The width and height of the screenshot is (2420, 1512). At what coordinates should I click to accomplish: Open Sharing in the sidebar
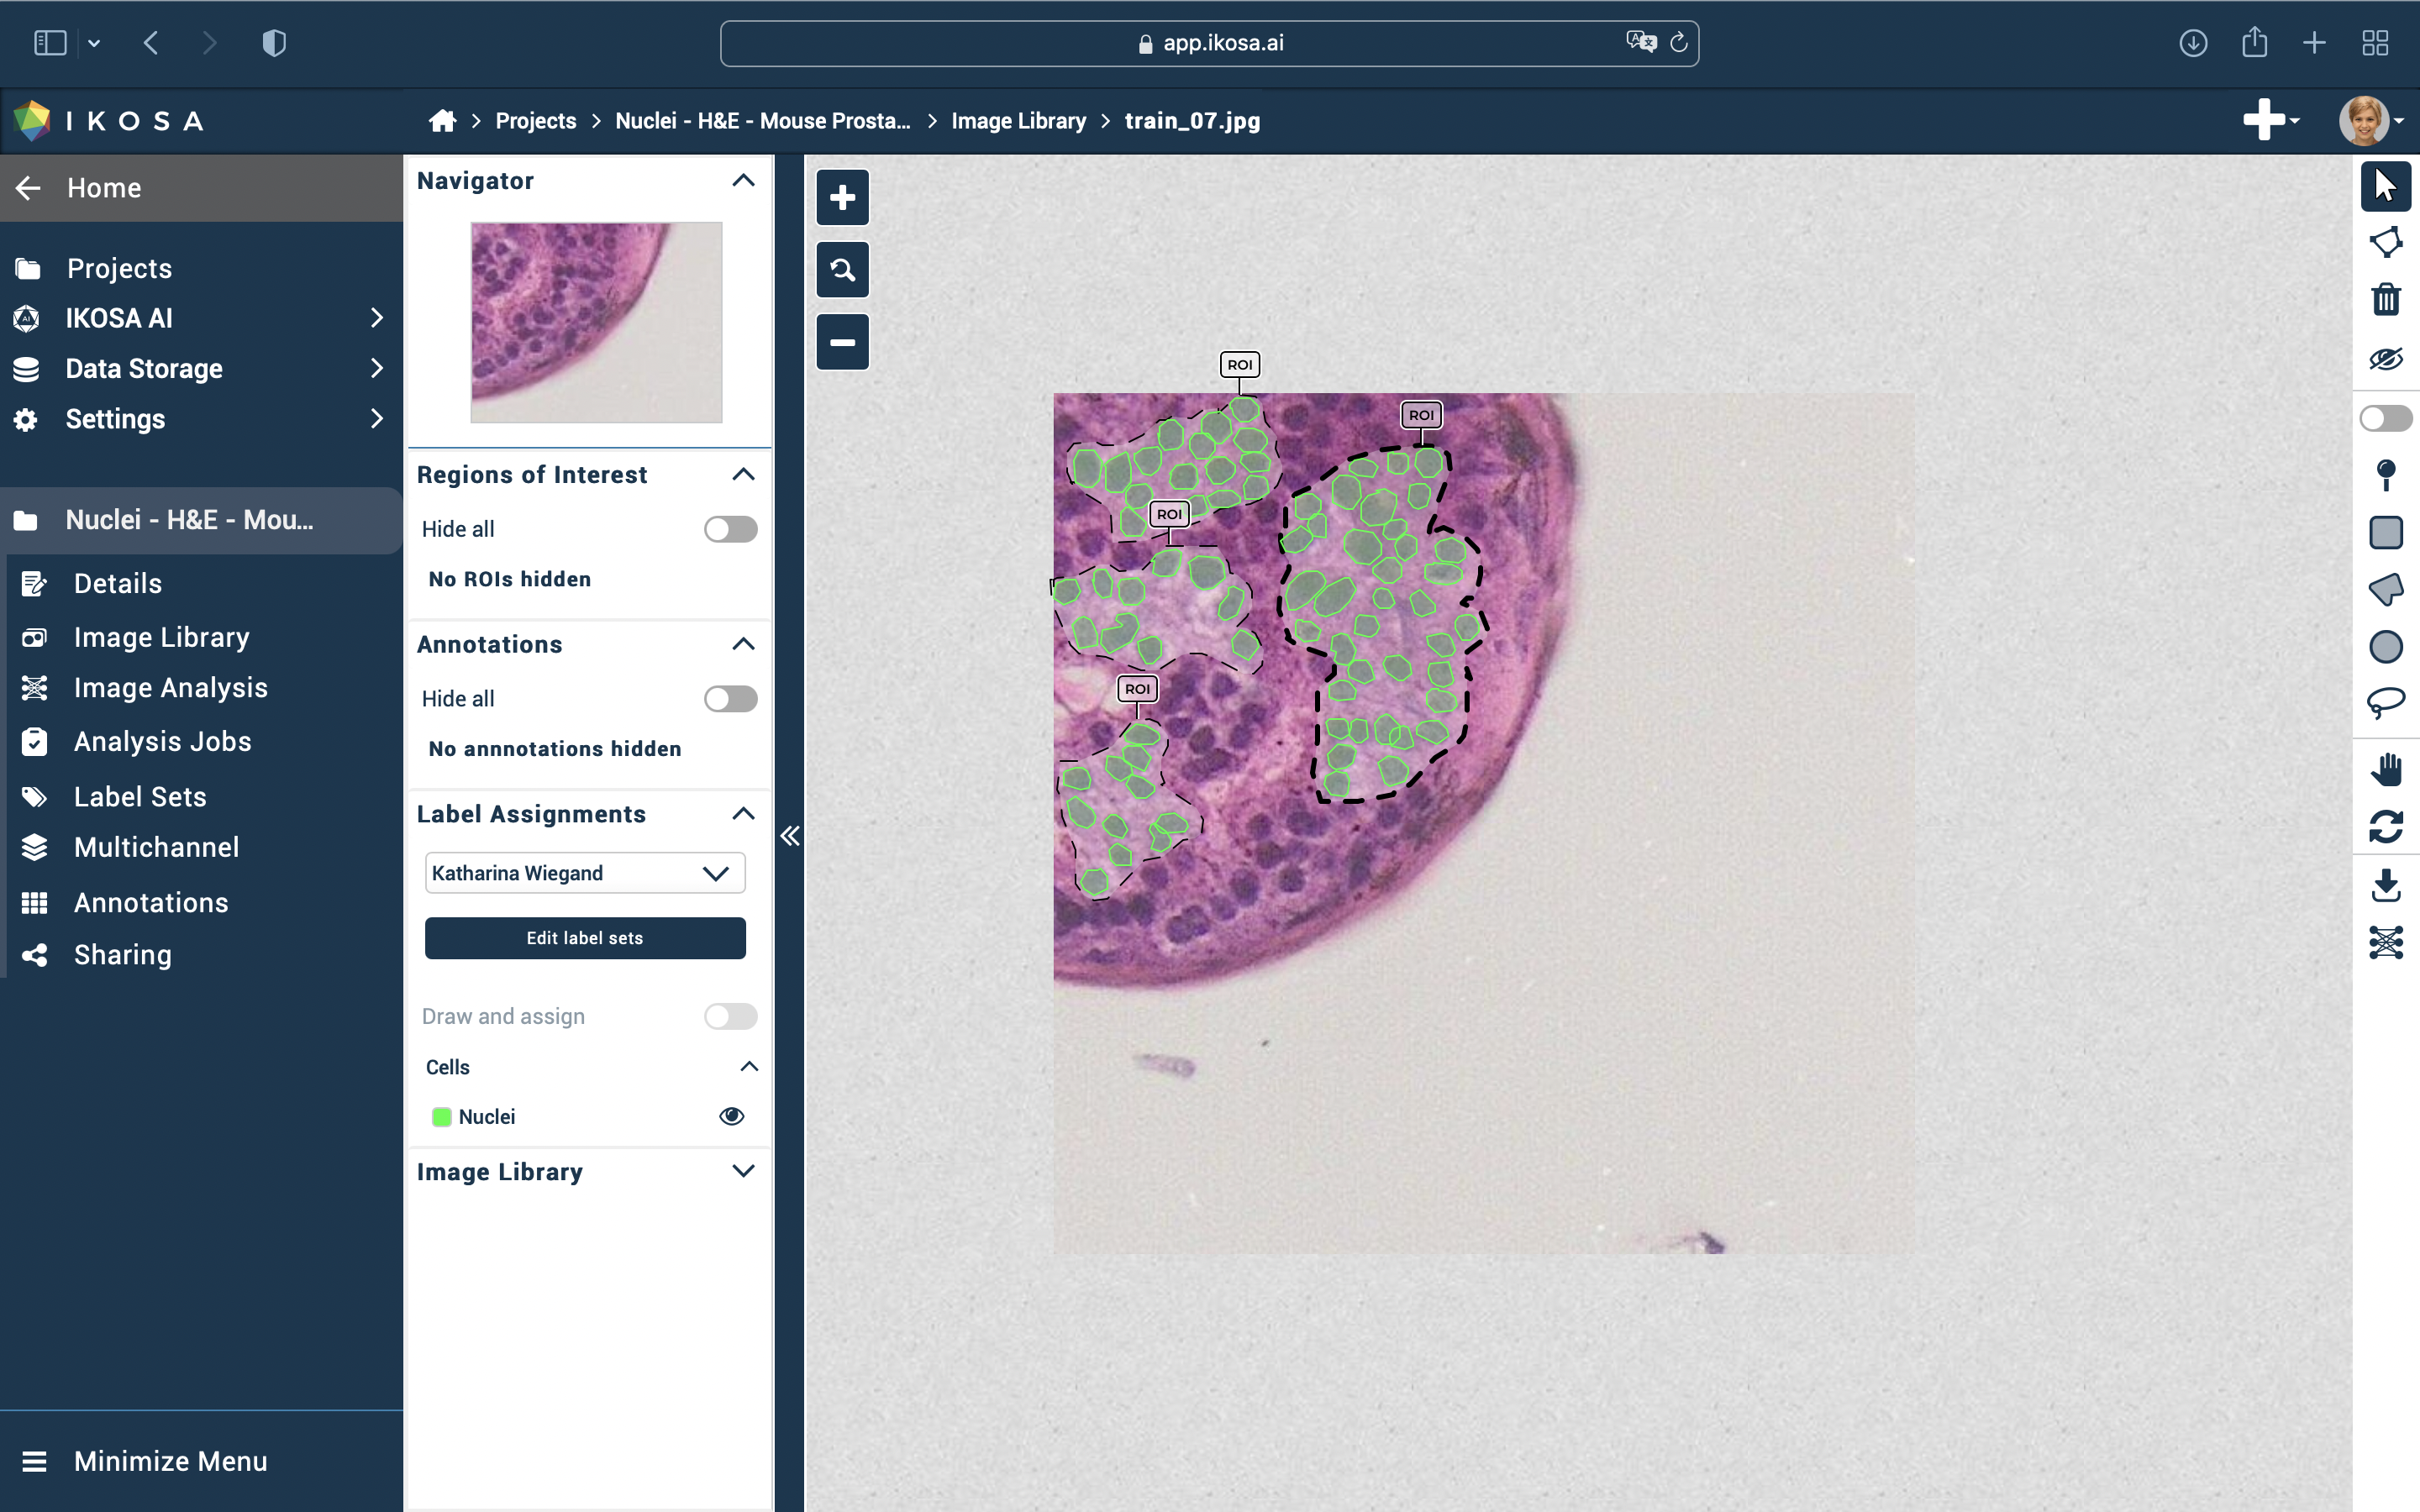(122, 955)
